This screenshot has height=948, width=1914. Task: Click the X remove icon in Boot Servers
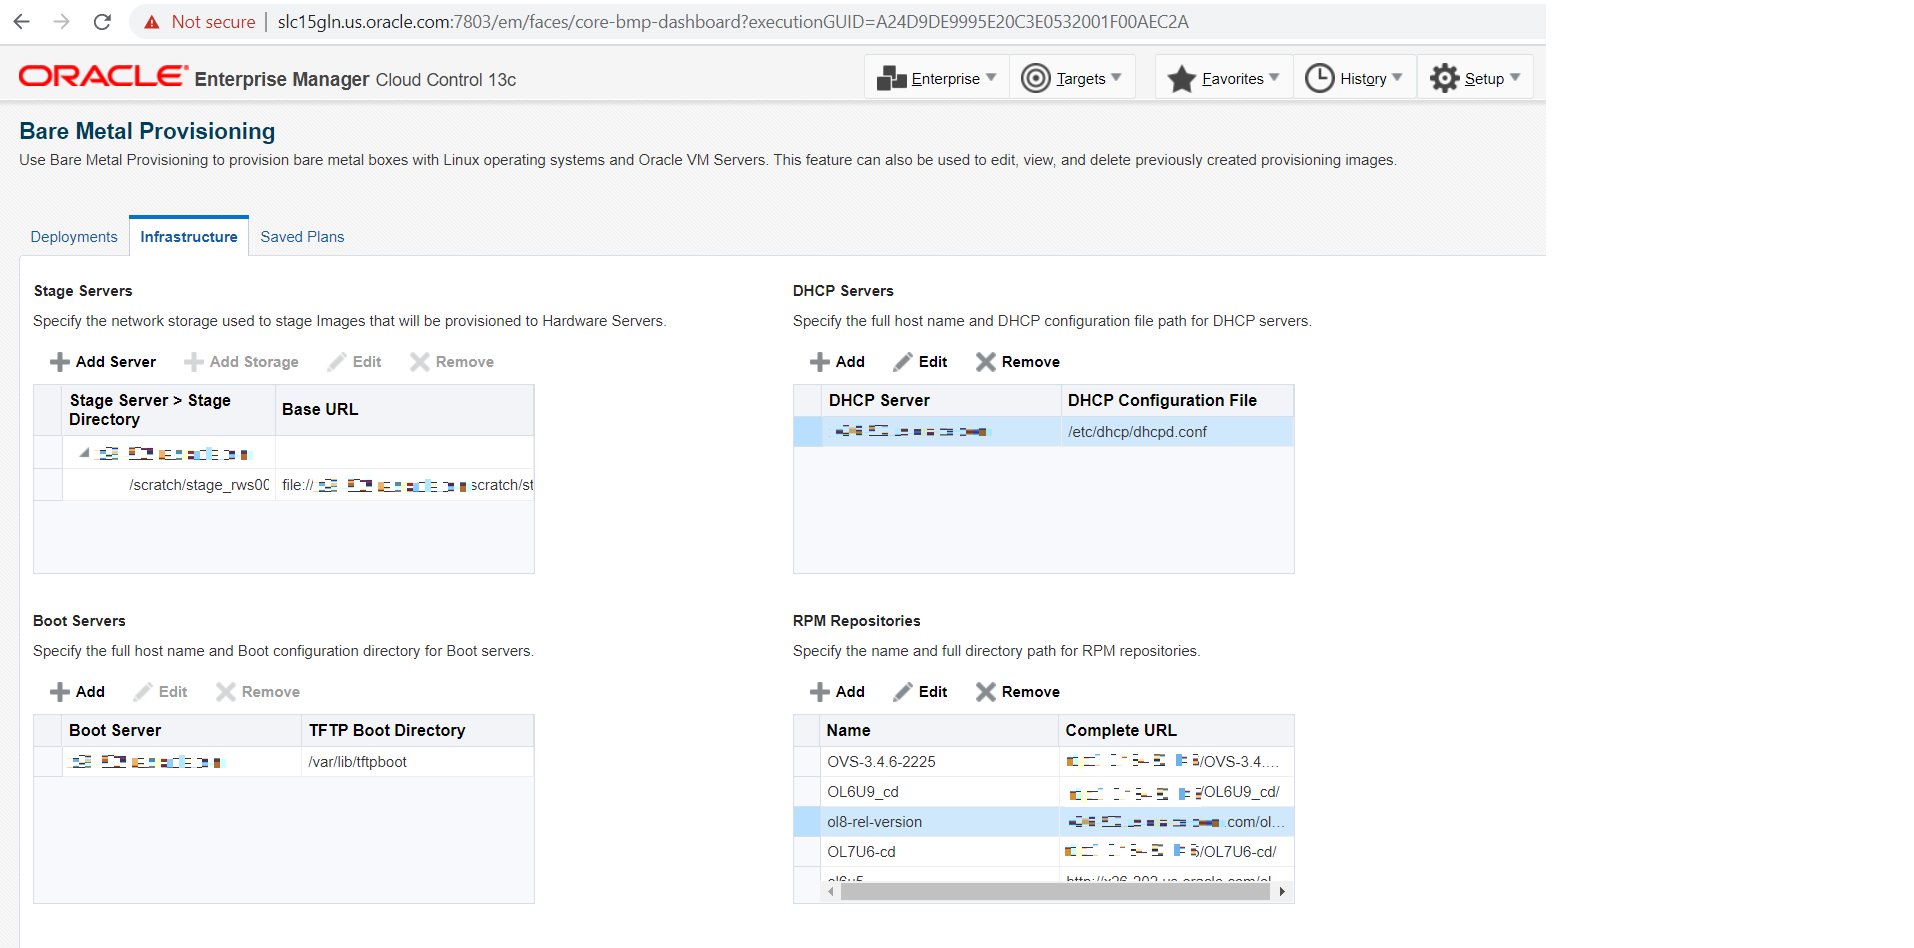coord(226,692)
